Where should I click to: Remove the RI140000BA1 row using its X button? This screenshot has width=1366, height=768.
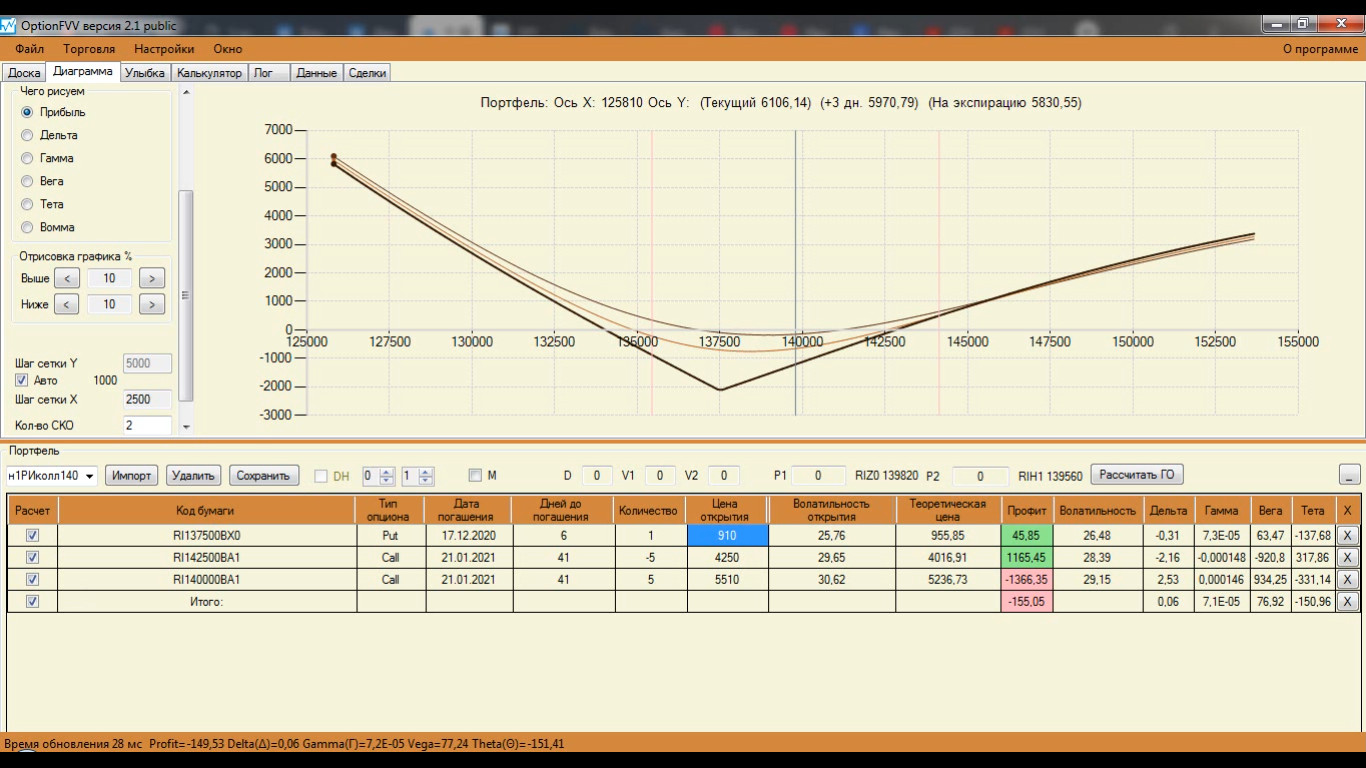tap(1347, 579)
